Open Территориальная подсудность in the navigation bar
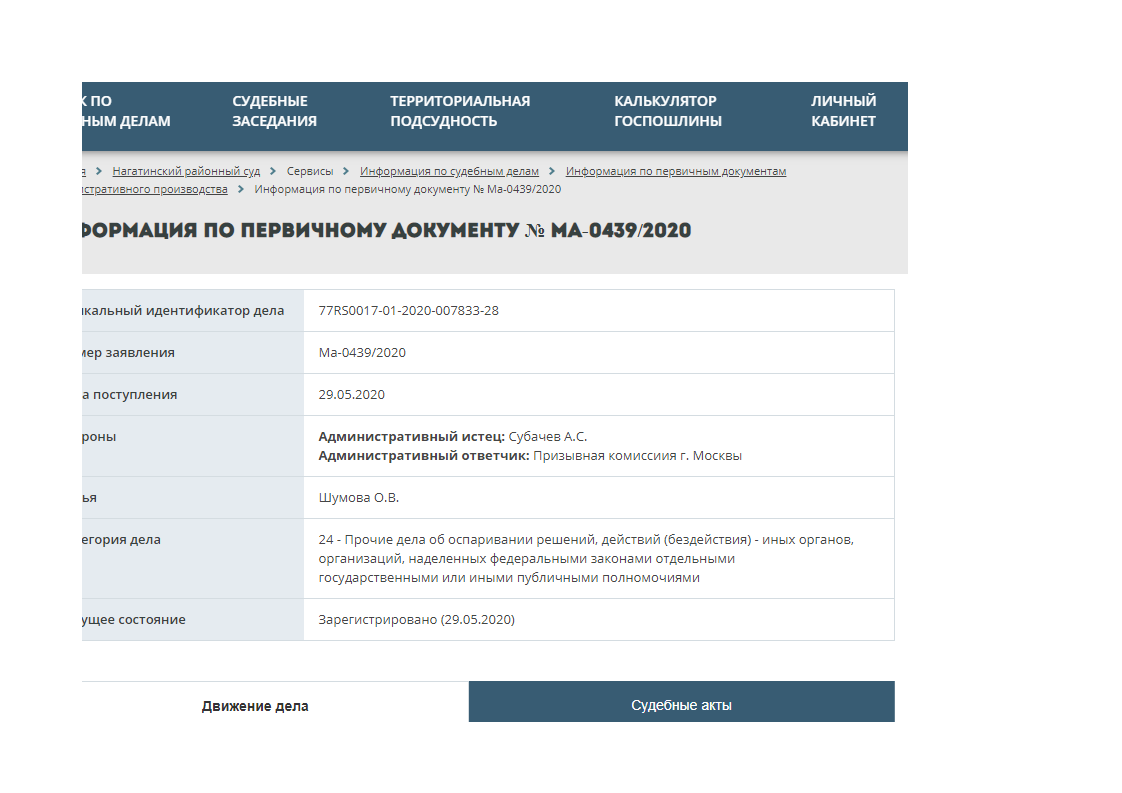The image size is (1122, 793). (x=459, y=111)
